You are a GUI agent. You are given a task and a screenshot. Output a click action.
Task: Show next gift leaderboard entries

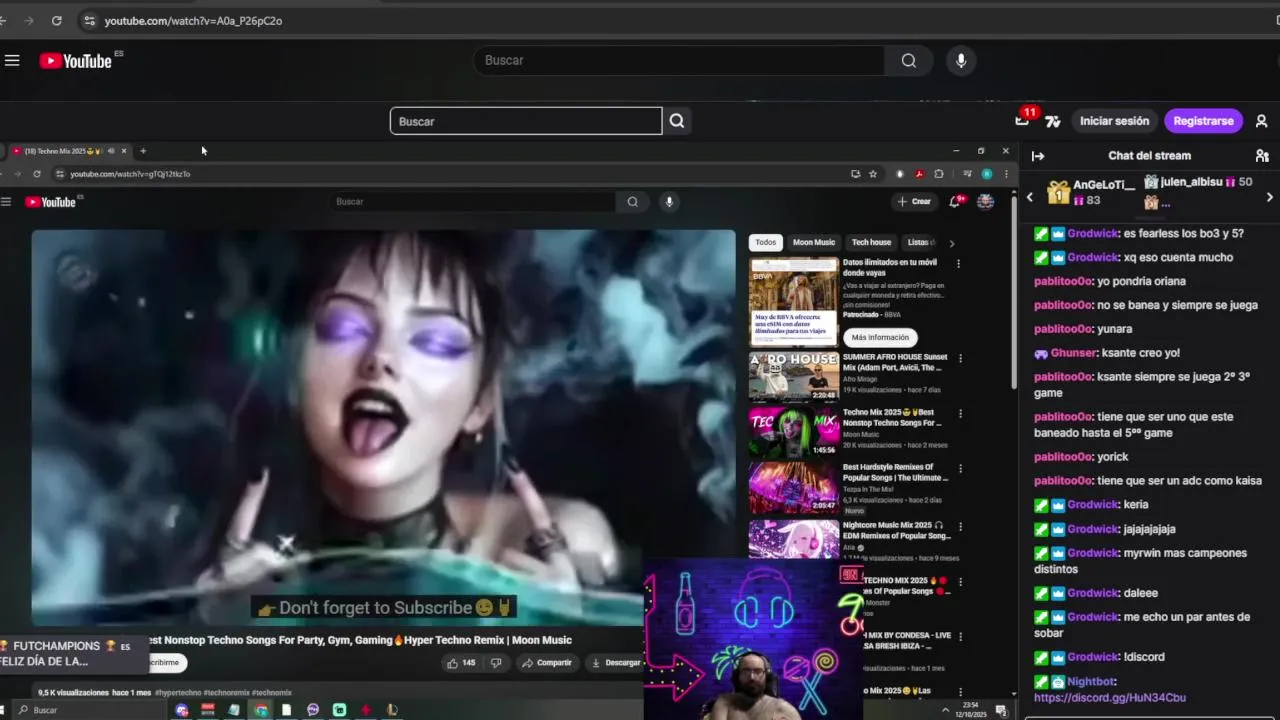[1270, 197]
